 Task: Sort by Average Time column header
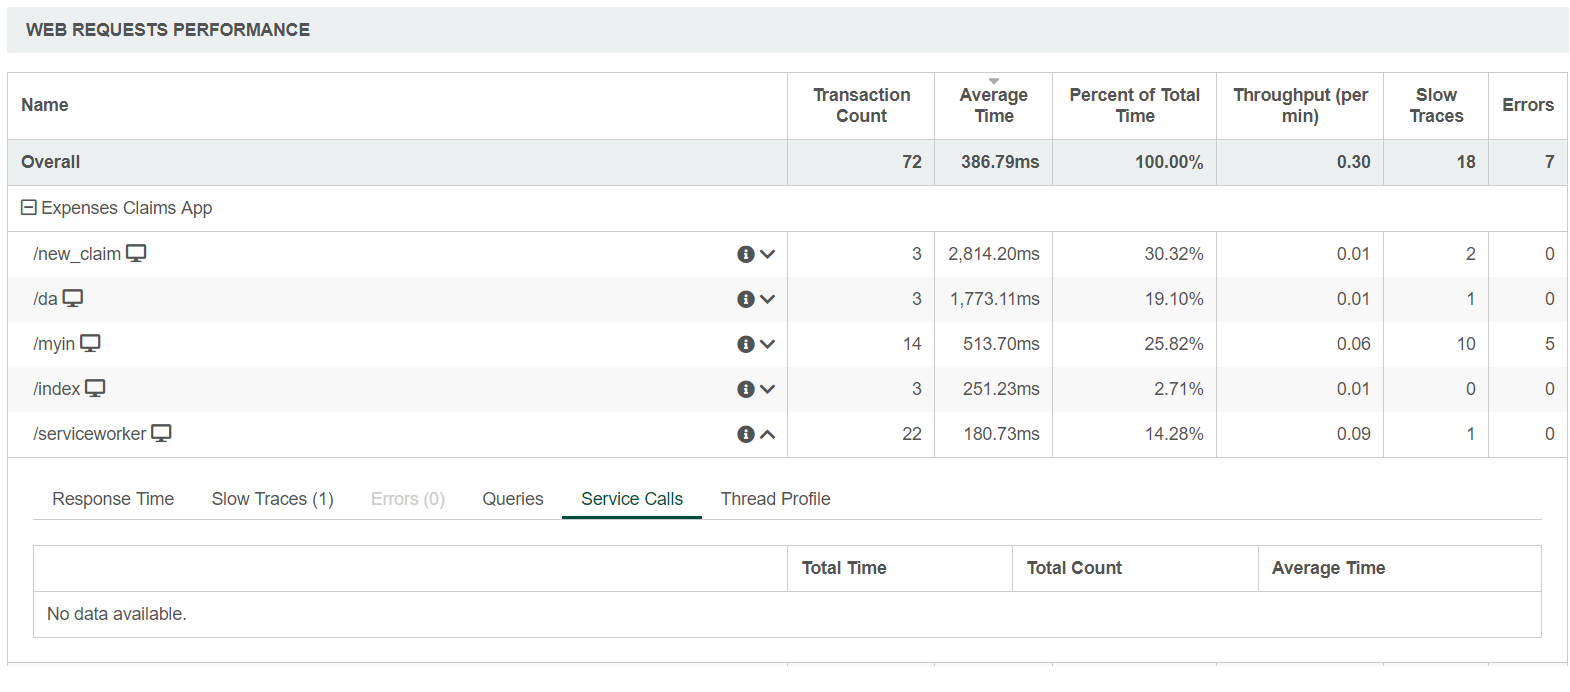[993, 105]
